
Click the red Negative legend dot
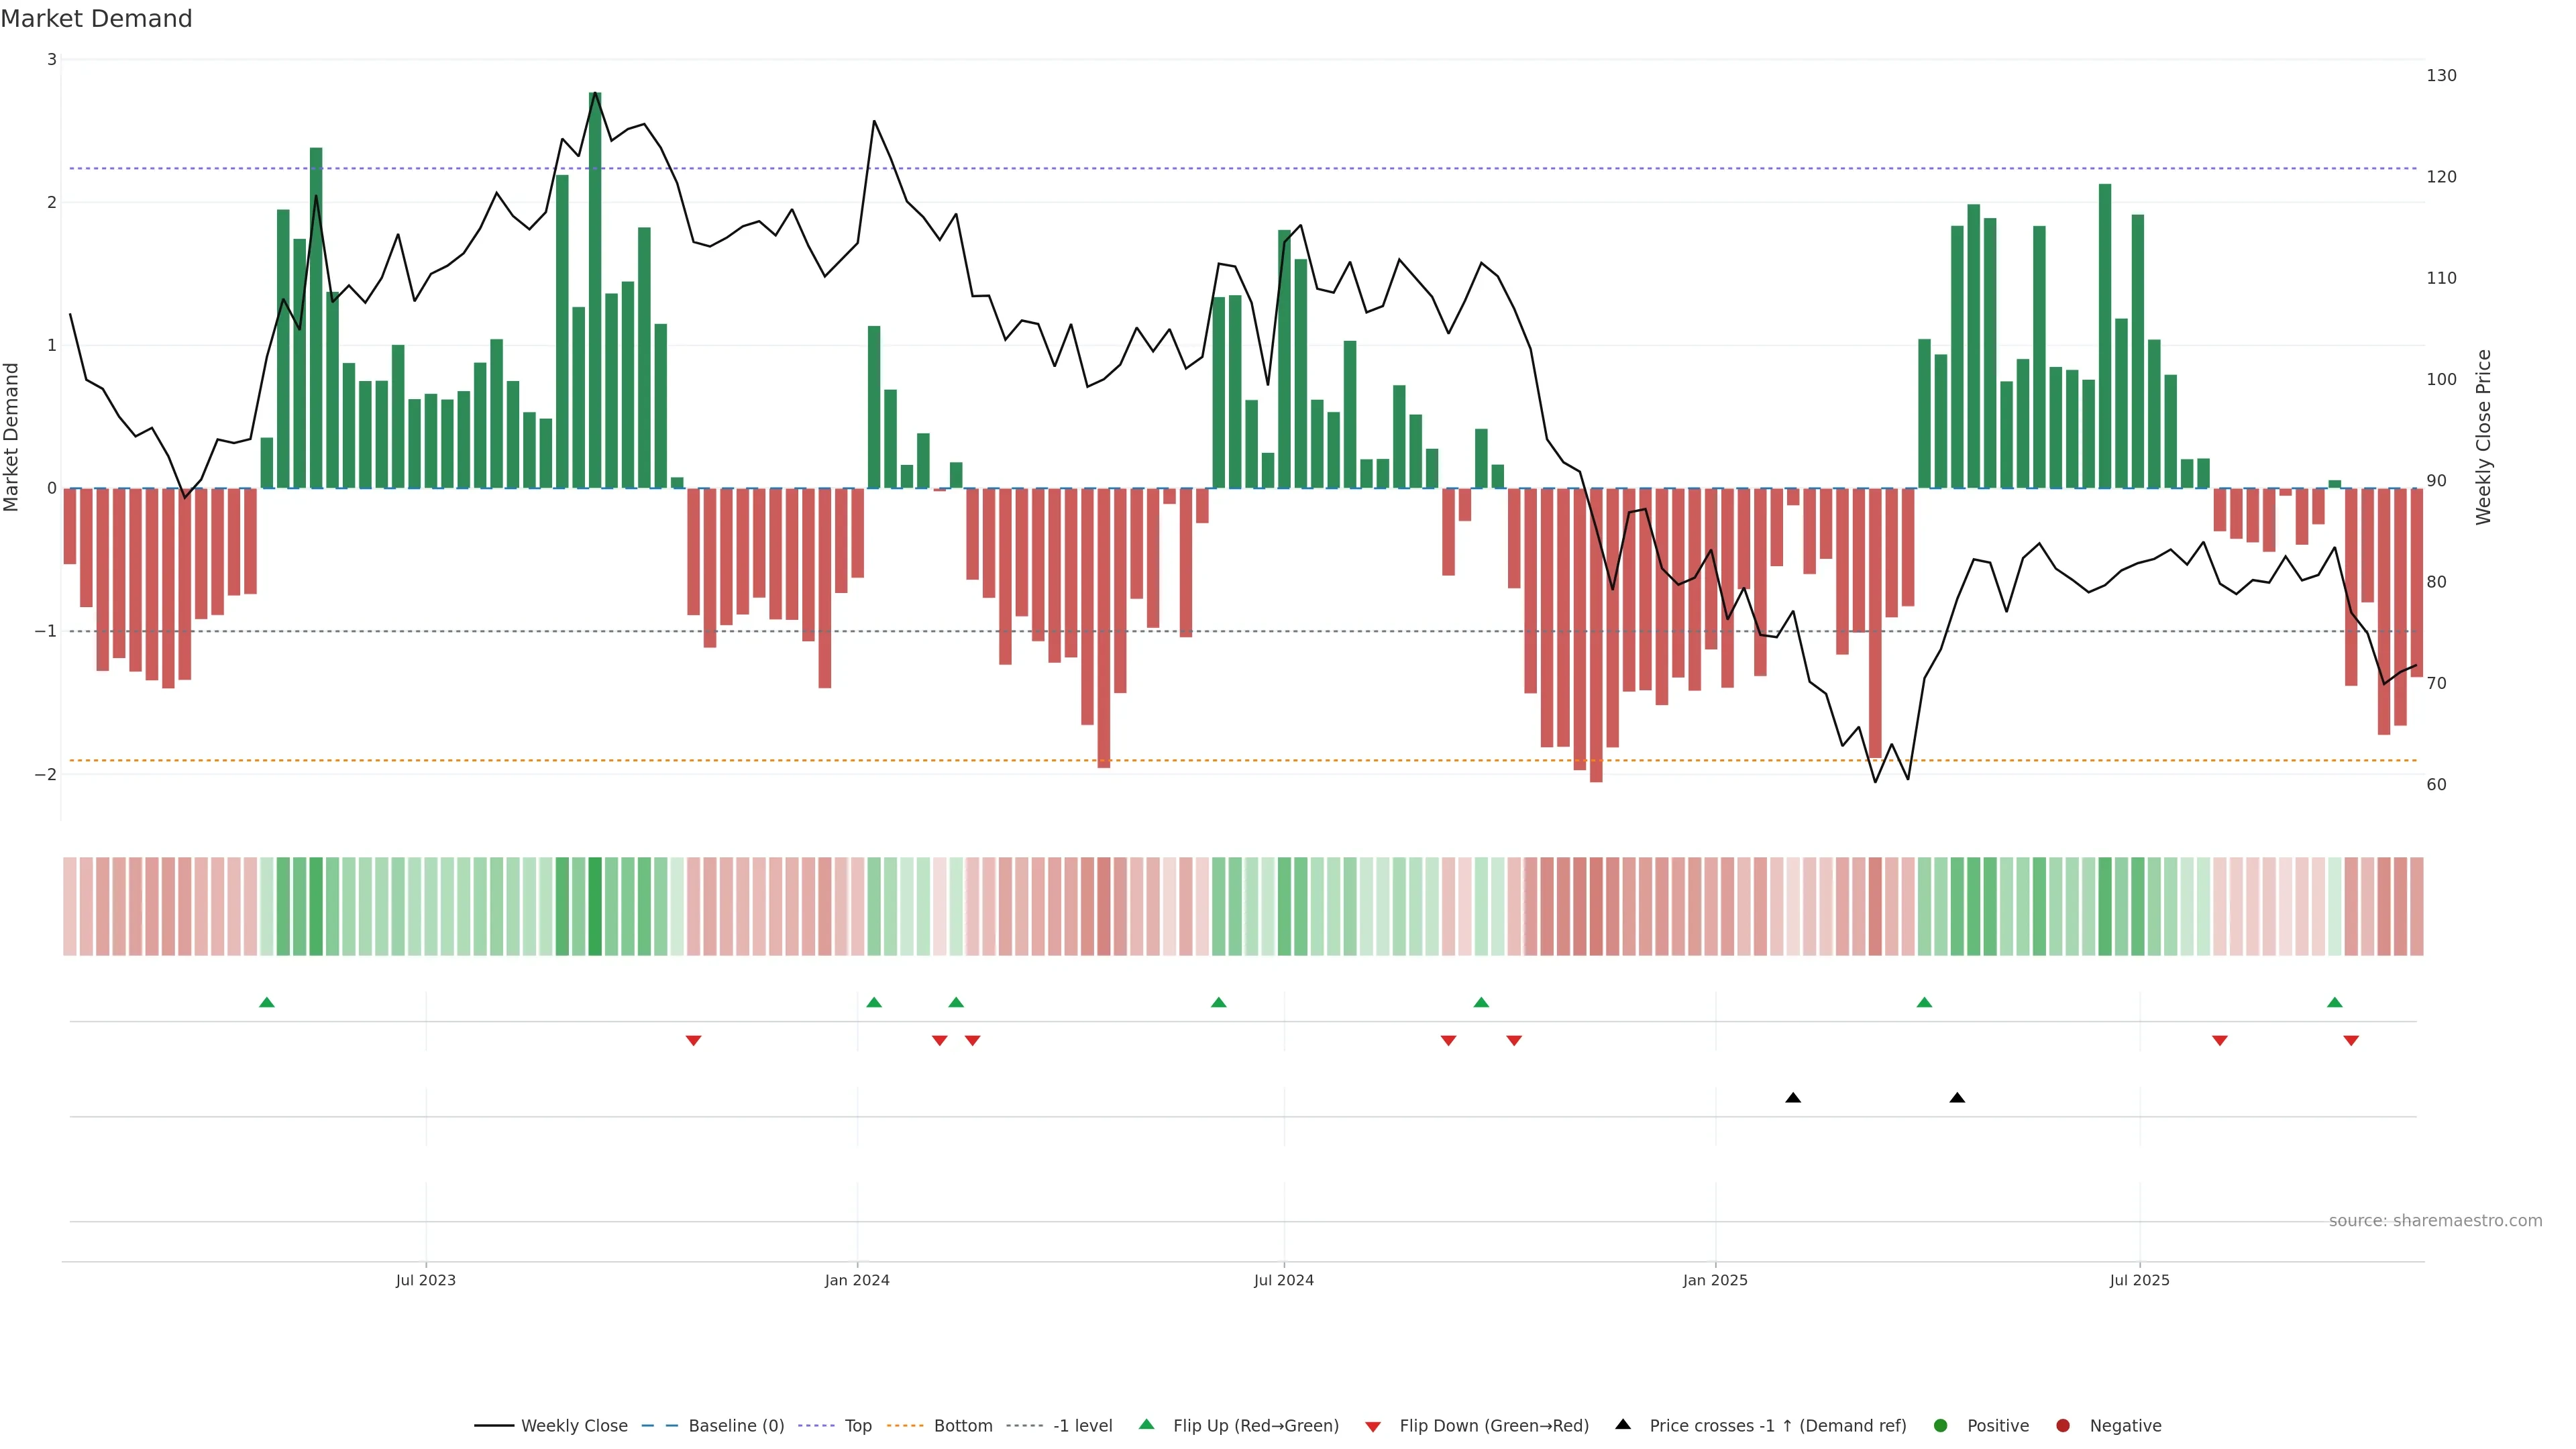pos(2062,1425)
